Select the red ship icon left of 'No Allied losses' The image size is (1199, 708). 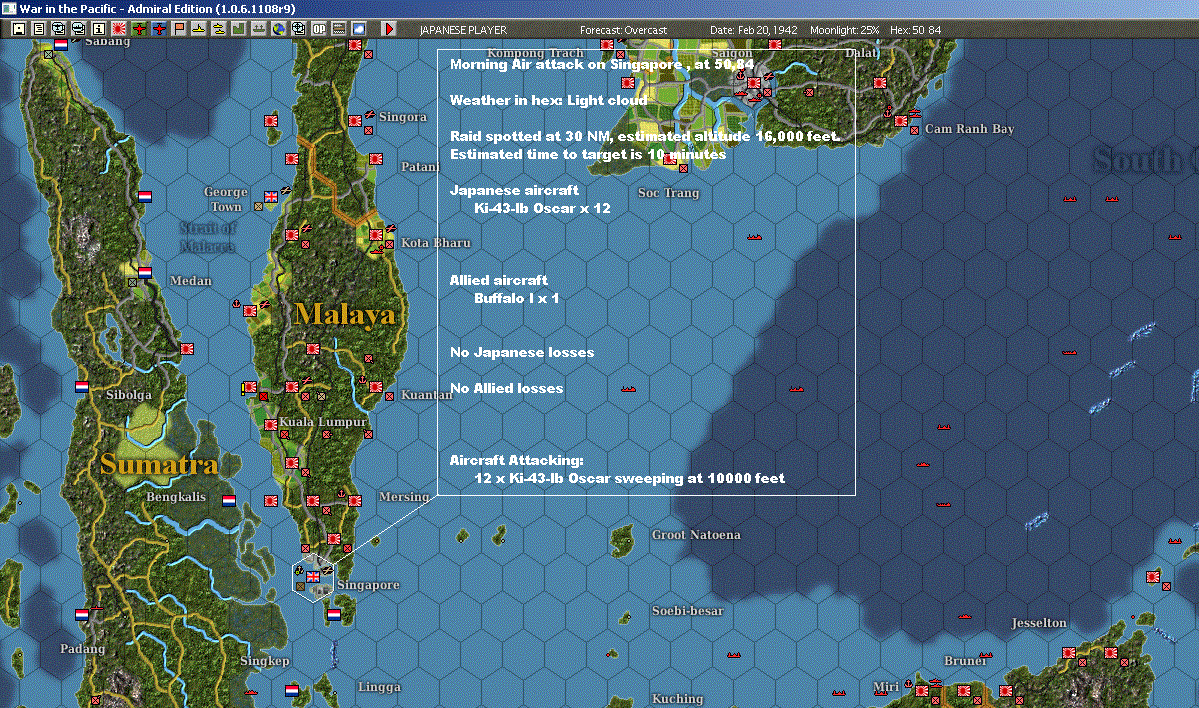pos(629,389)
